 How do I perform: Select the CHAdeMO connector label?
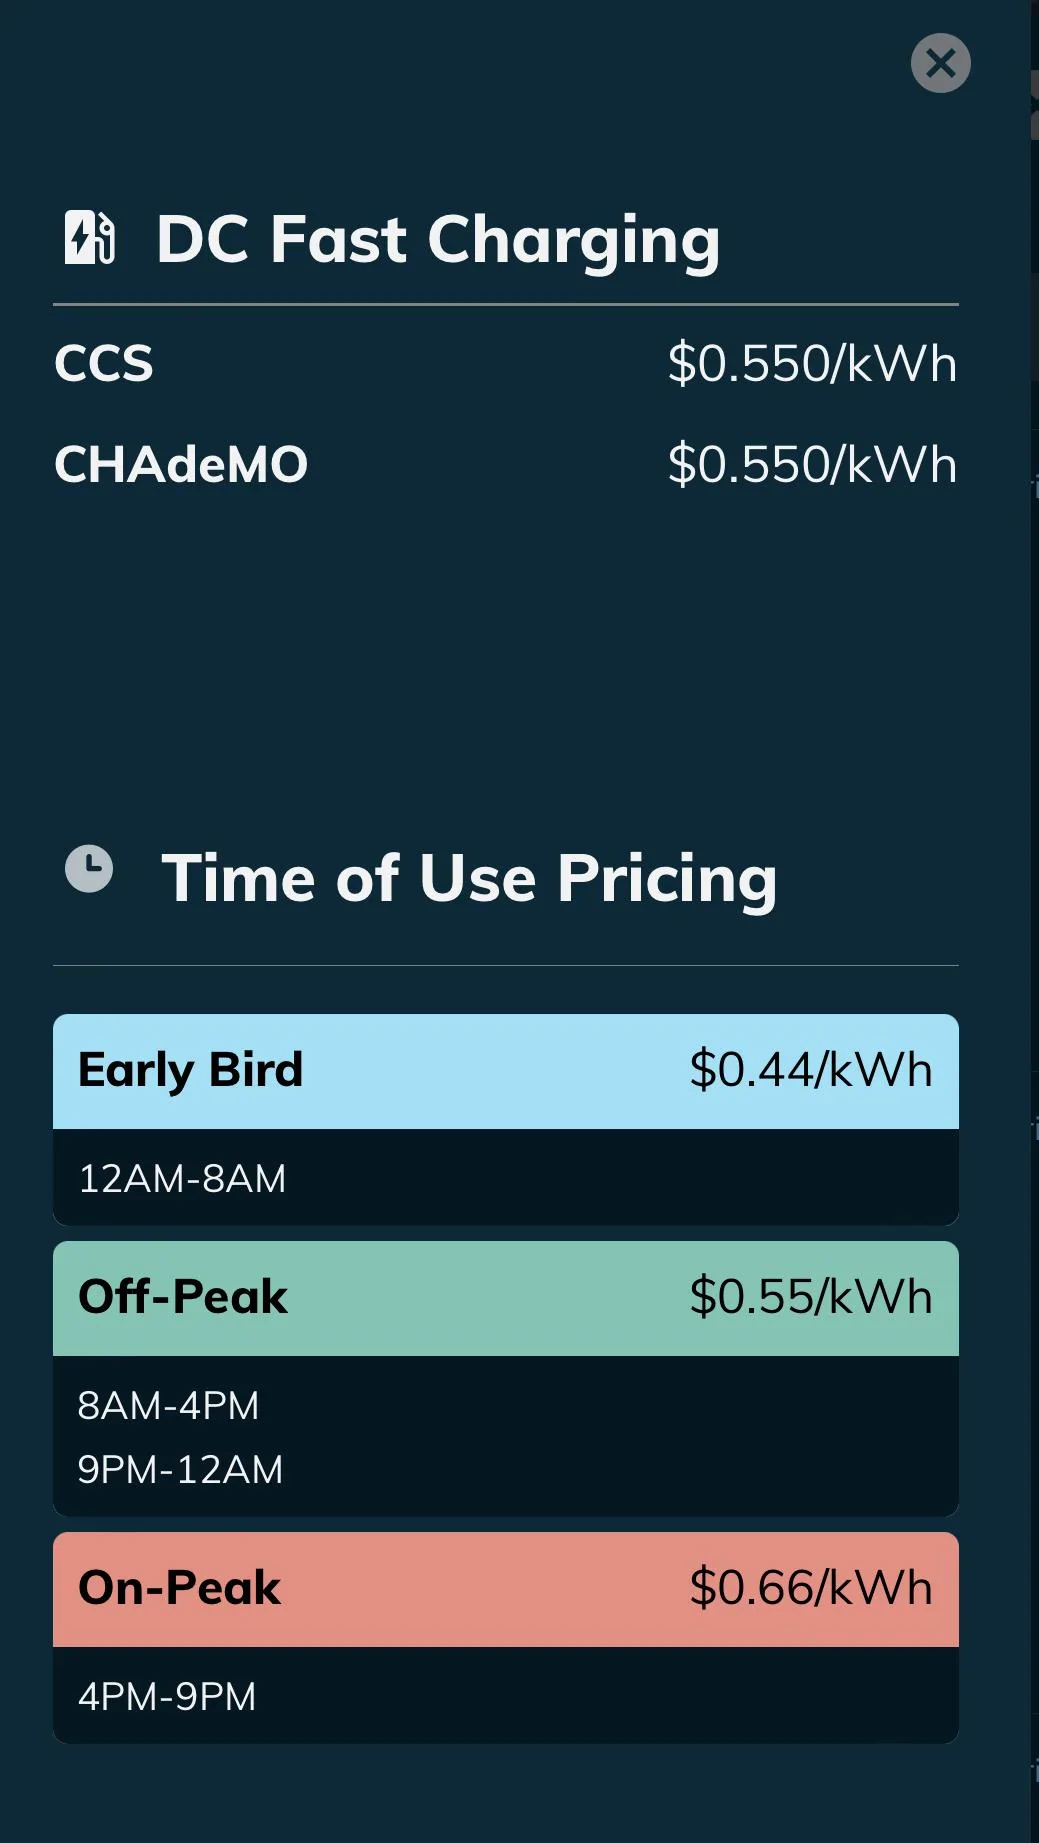click(181, 465)
